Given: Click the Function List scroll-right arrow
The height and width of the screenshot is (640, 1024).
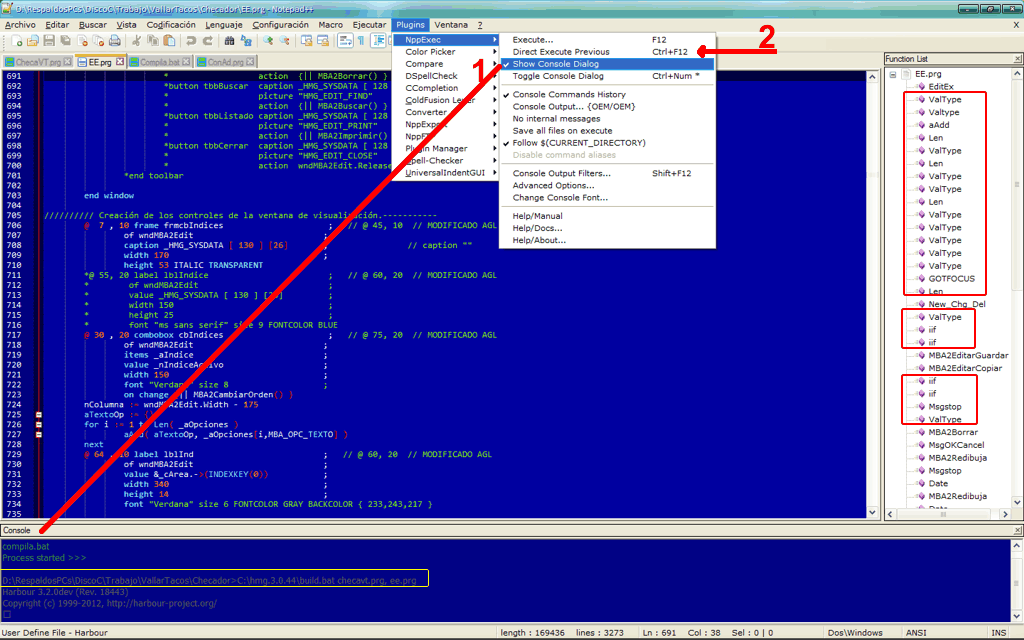Looking at the screenshot, I should [x=1005, y=515].
